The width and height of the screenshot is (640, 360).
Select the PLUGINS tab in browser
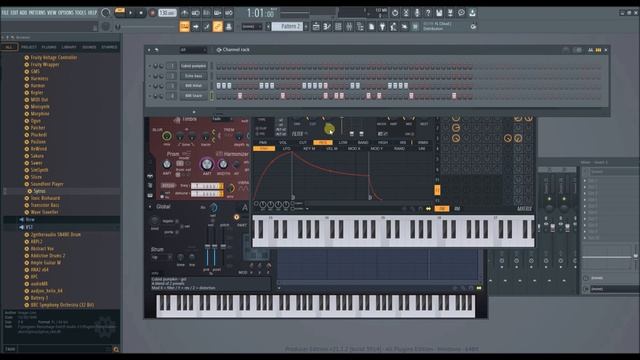[x=49, y=47]
